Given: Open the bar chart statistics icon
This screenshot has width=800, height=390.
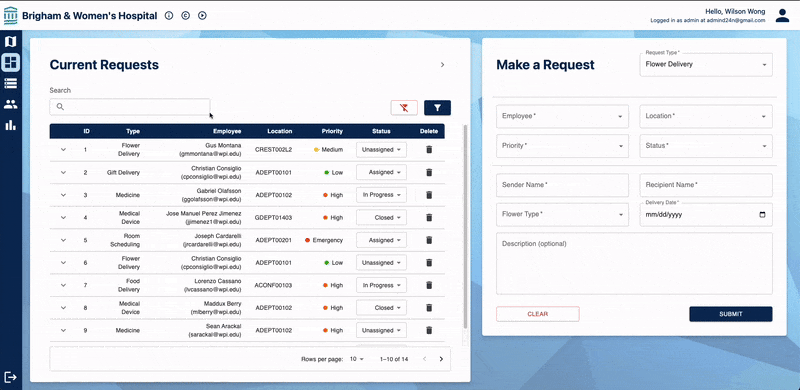Looking at the screenshot, I should [10, 125].
